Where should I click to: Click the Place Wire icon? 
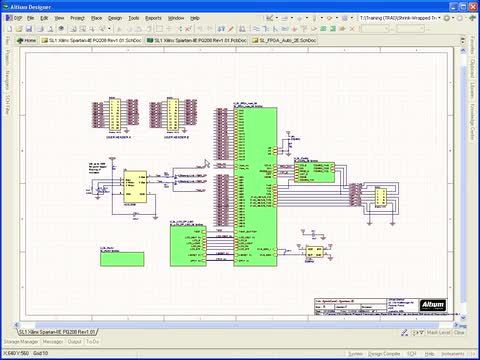[256, 29]
